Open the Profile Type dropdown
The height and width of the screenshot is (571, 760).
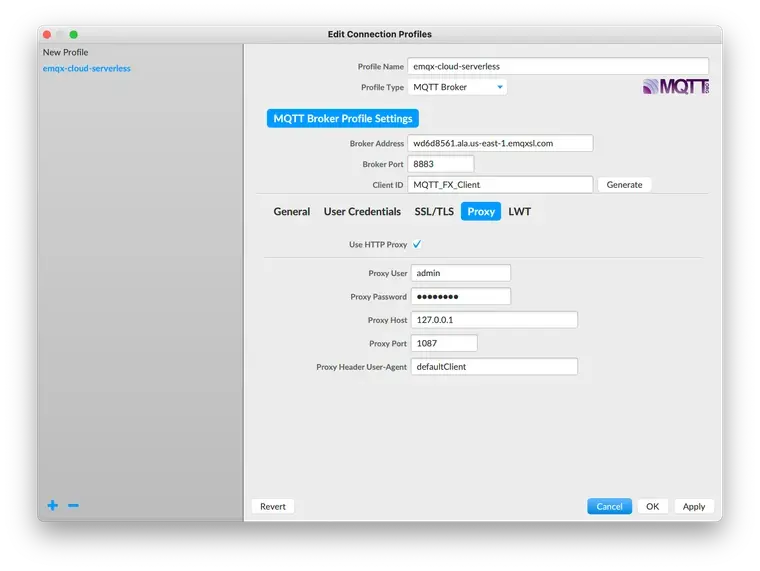pyautogui.click(x=458, y=87)
